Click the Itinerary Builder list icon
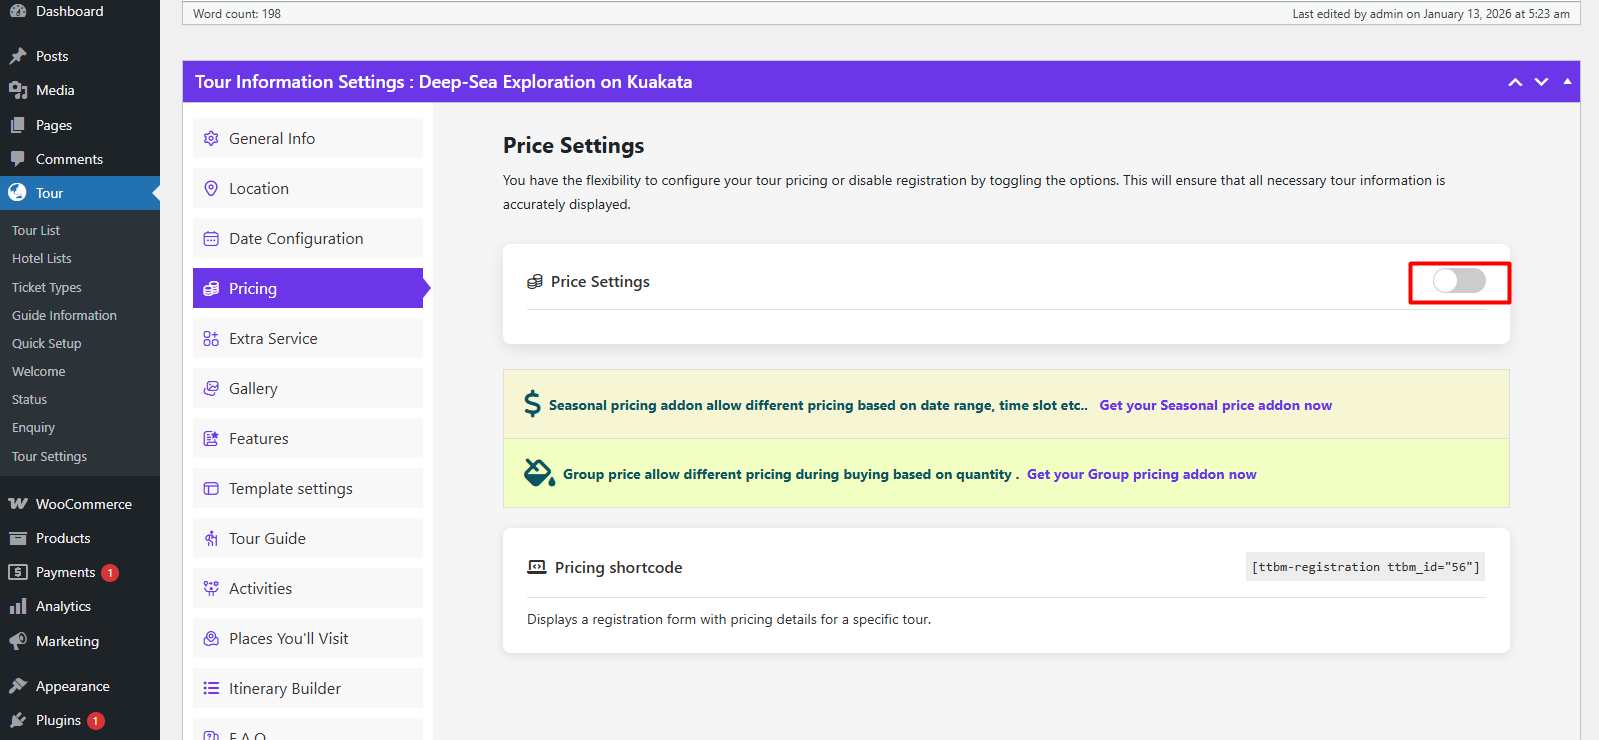The width and height of the screenshot is (1599, 740). tap(211, 689)
